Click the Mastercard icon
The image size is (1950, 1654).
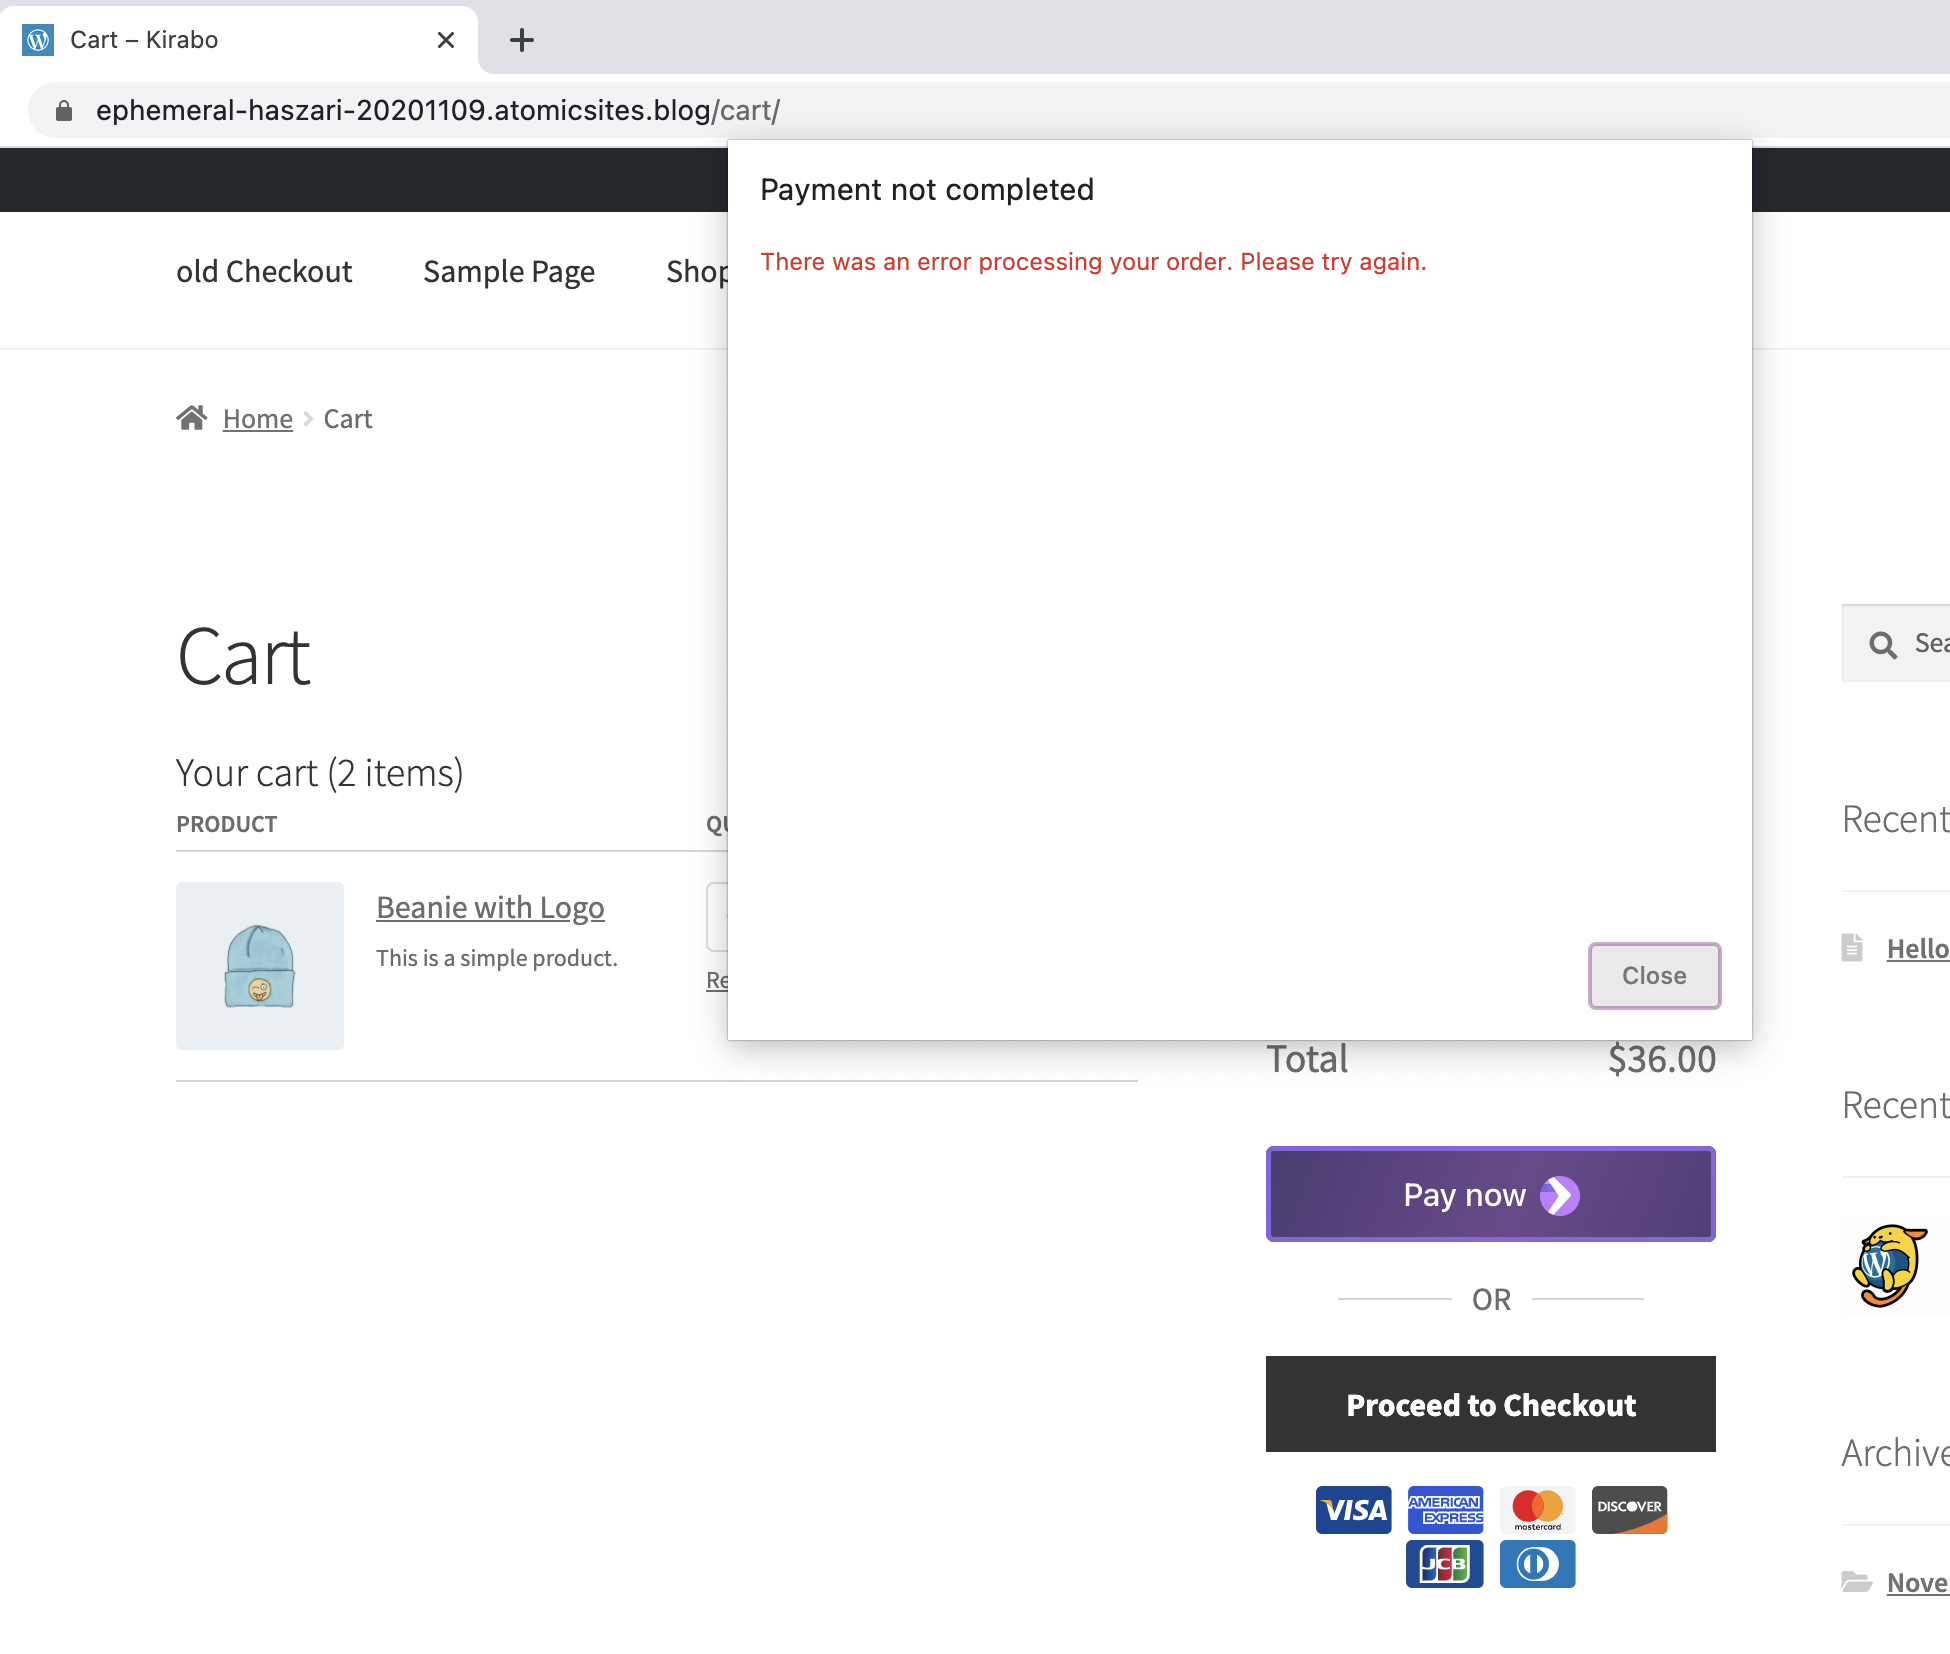point(1537,1509)
